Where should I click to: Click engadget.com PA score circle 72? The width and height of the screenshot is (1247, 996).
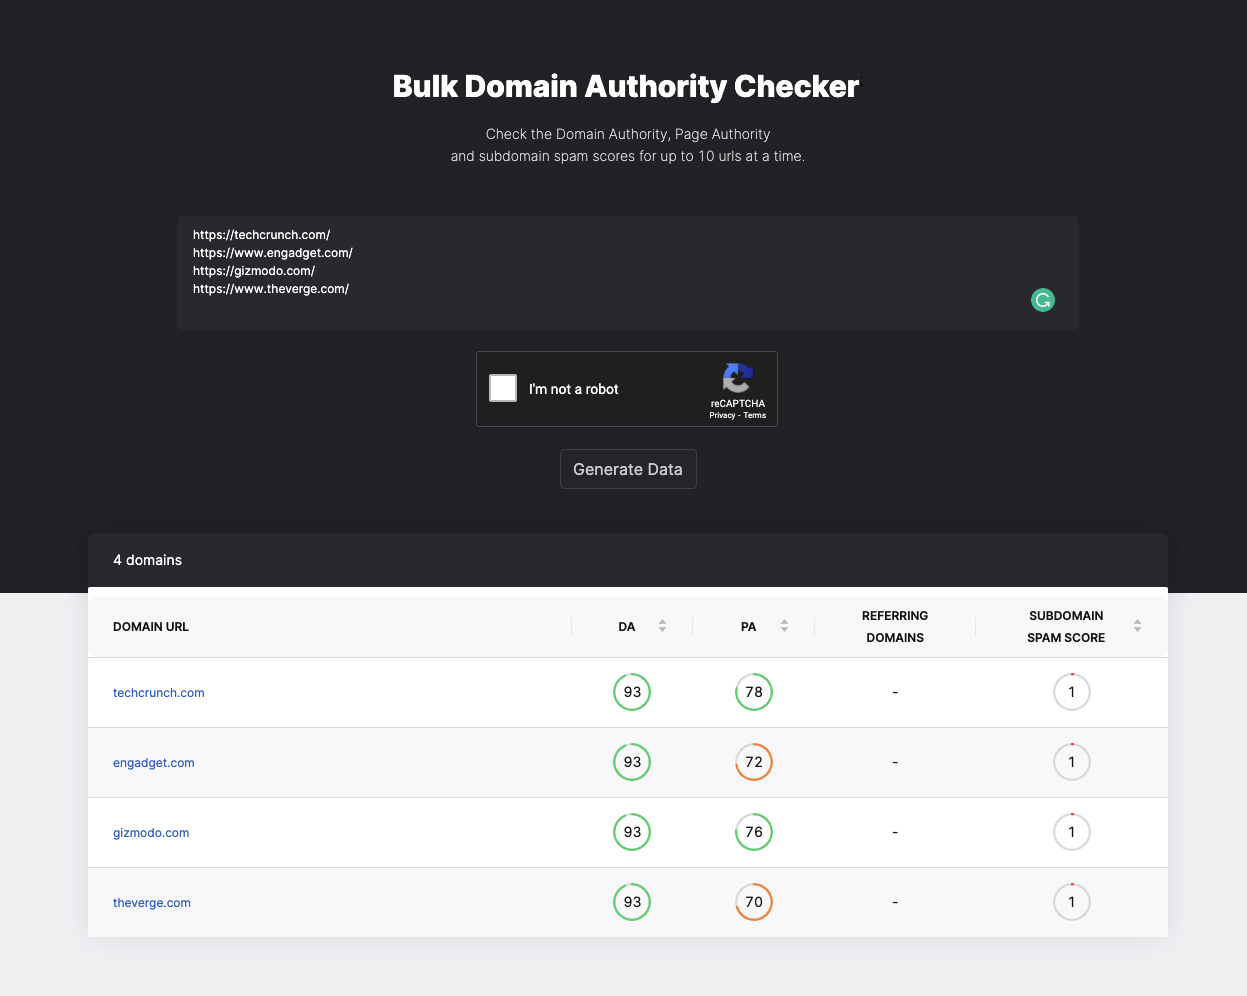(754, 762)
